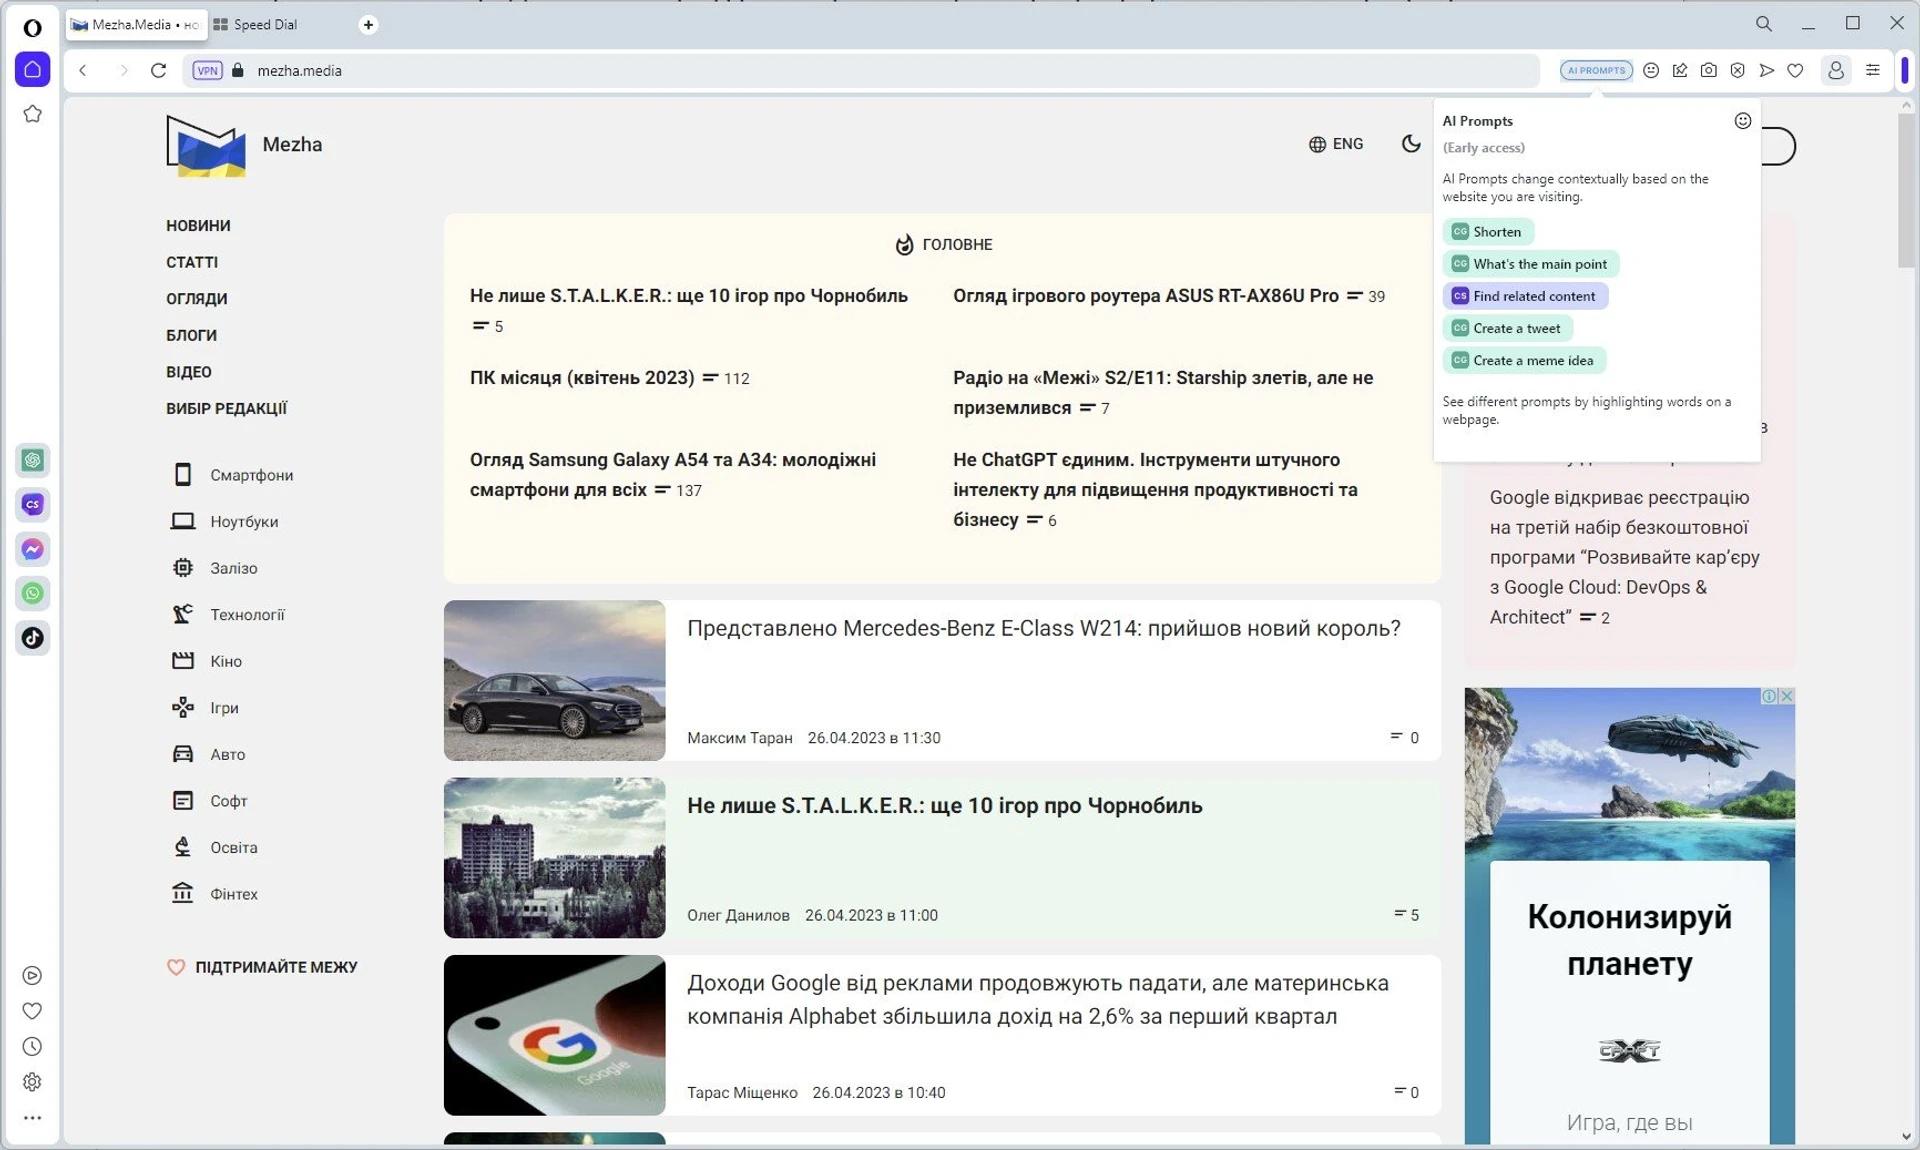This screenshot has height=1150, width=1920.
Task: Open History clock icon in sidebar
Action: [x=32, y=1047]
